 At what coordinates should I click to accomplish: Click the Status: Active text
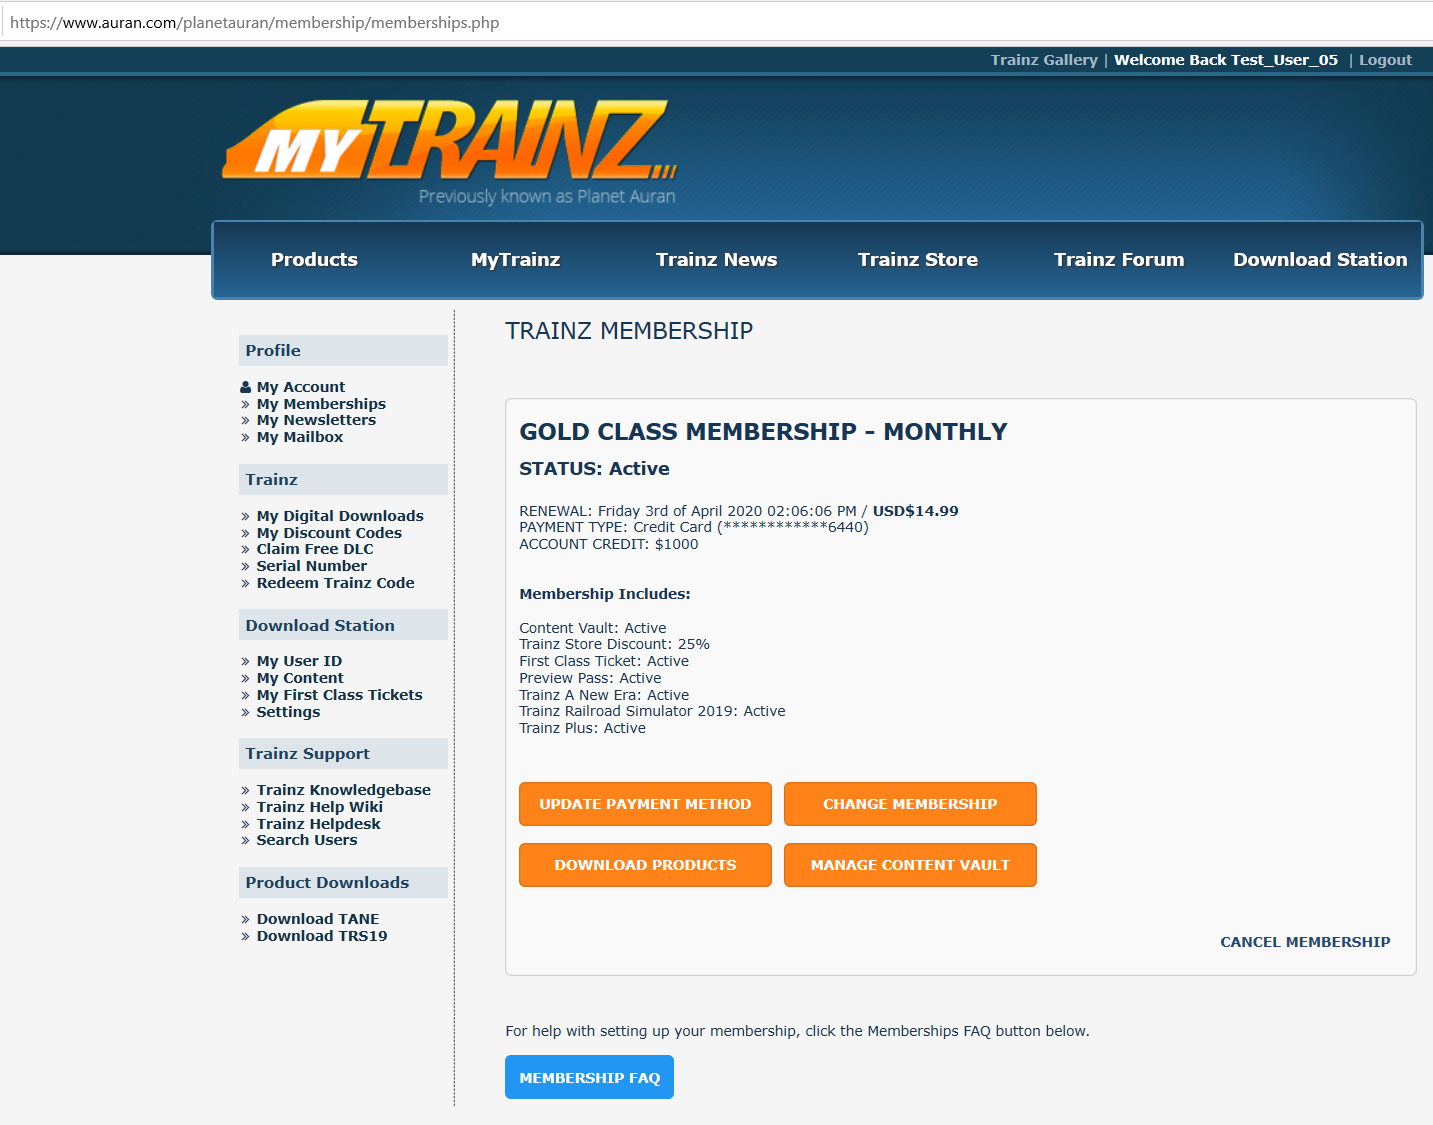(x=594, y=469)
